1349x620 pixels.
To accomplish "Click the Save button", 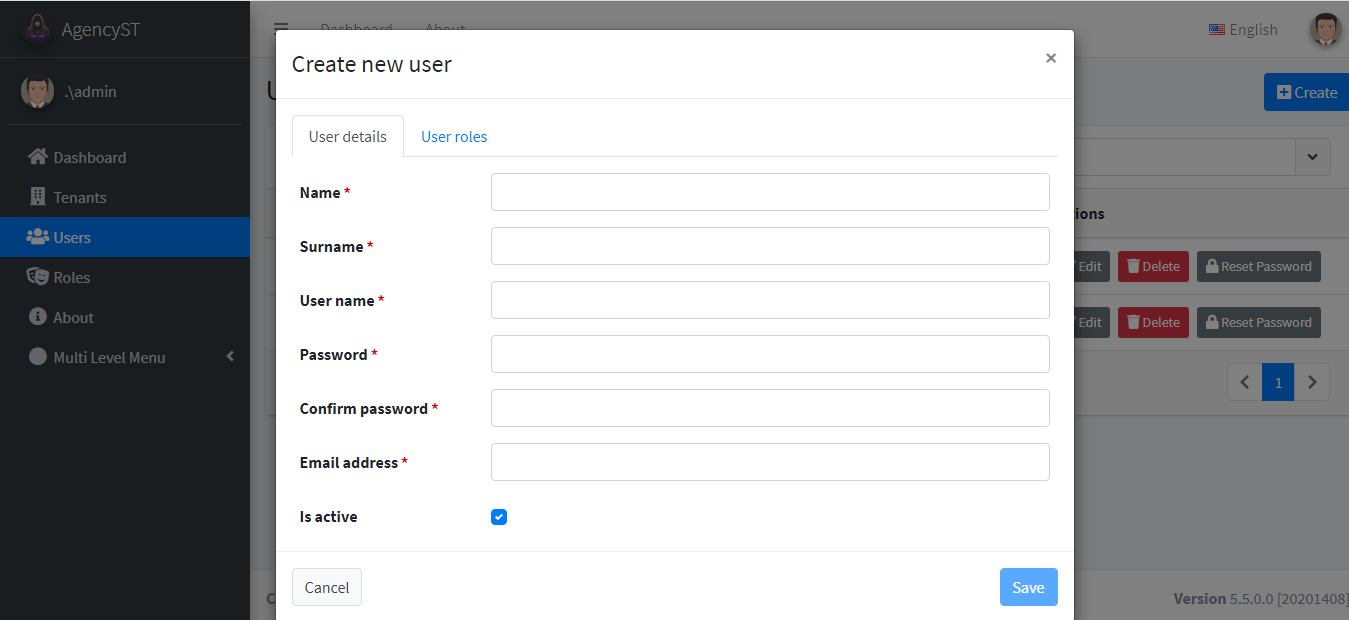I will [x=1028, y=587].
